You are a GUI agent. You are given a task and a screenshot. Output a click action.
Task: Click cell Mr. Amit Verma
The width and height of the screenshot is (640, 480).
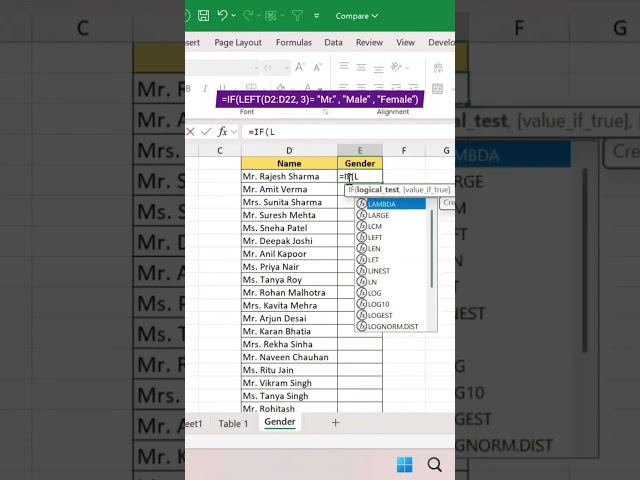click(x=289, y=189)
